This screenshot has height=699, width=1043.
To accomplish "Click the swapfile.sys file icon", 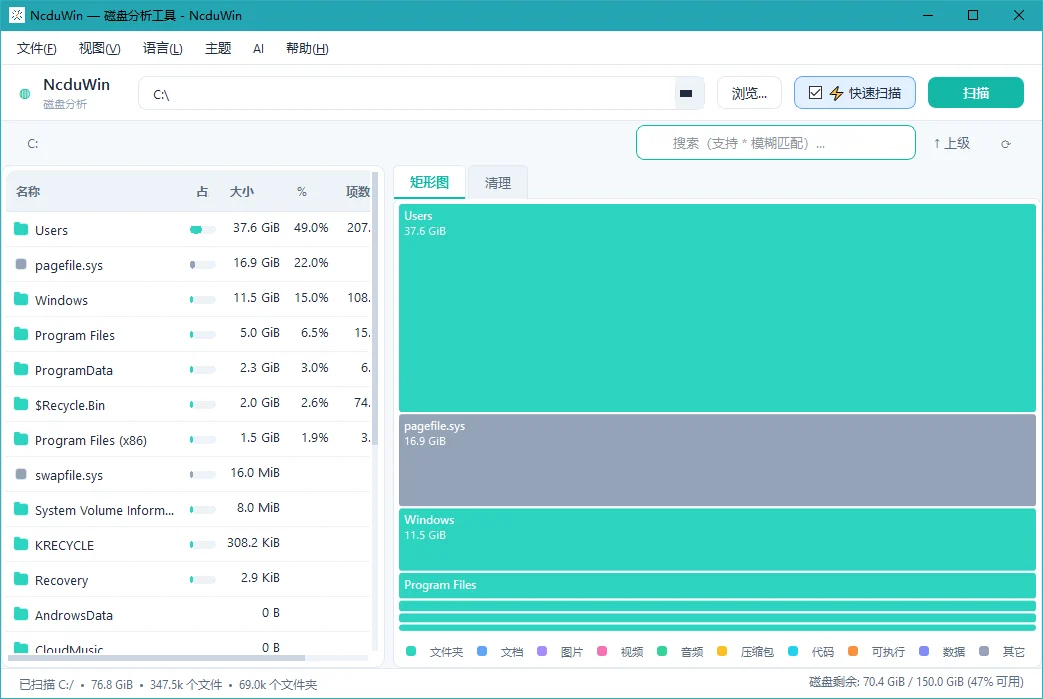I will pos(21,475).
